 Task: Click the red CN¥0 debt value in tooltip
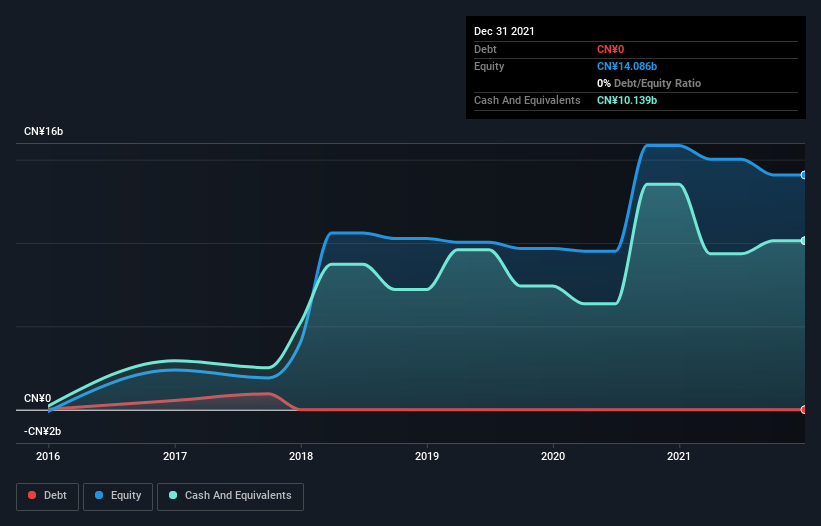click(x=611, y=49)
